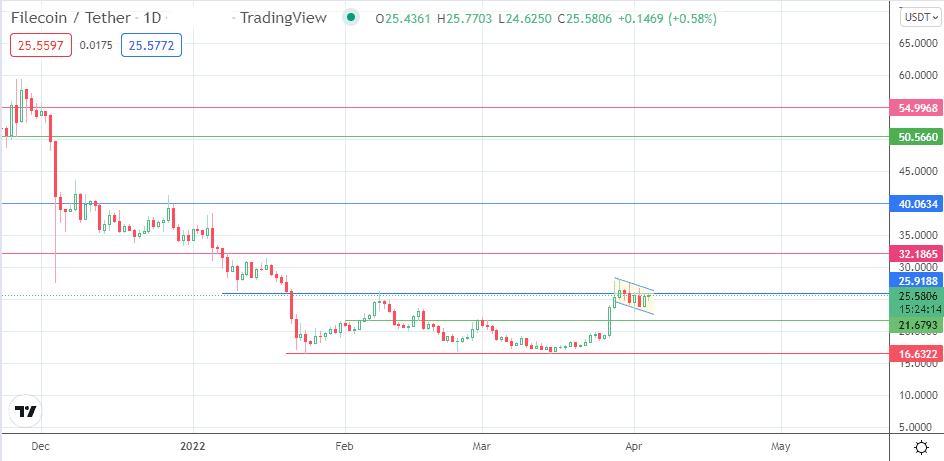Image resolution: width=944 pixels, height=461 pixels.
Task: Click the high value H25.7703
Action: tap(465, 19)
